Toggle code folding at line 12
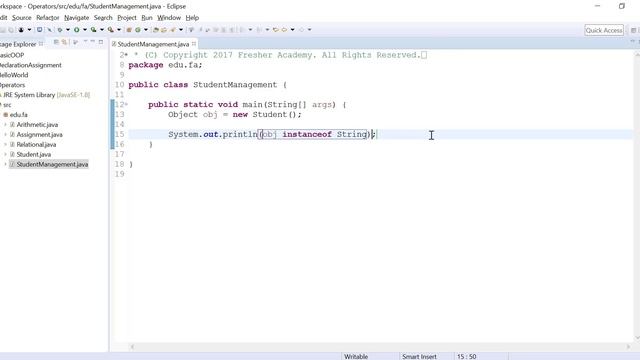 (x=126, y=105)
